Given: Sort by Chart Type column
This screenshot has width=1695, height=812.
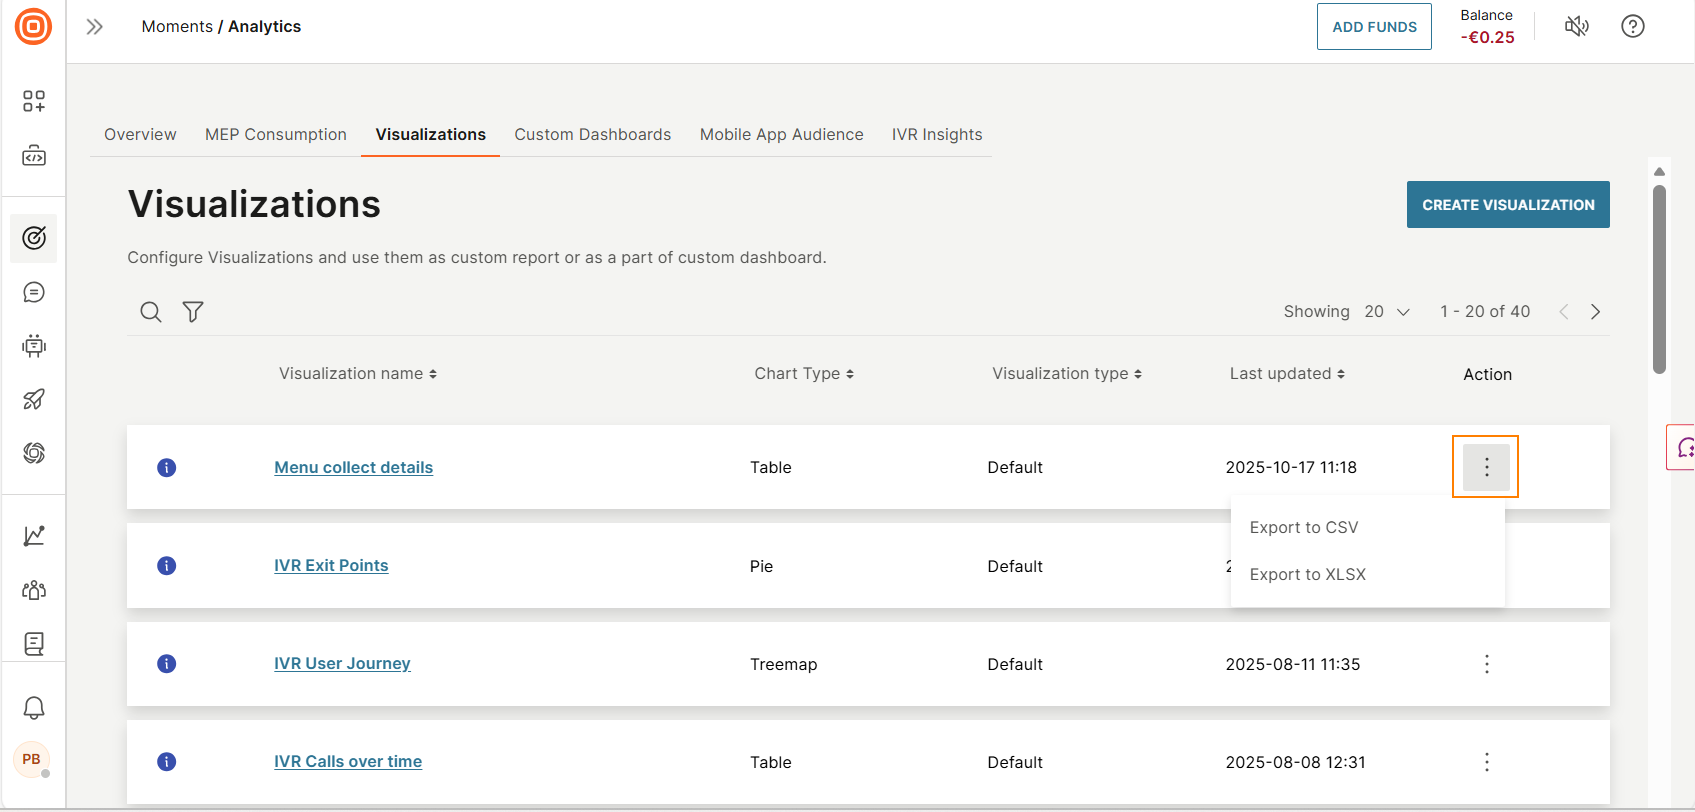Looking at the screenshot, I should tap(804, 373).
